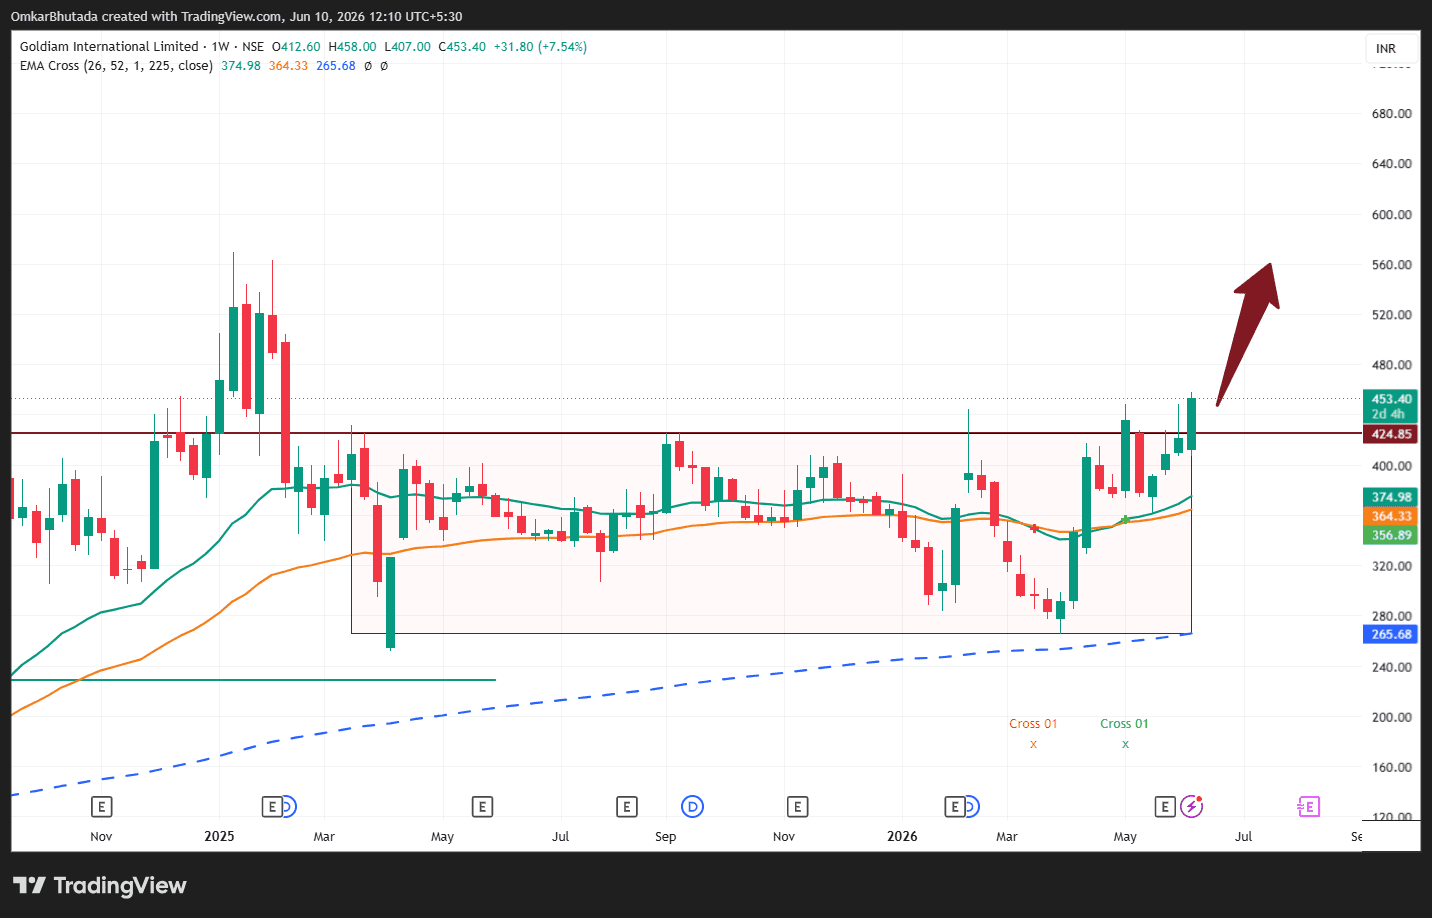Click the green 356.89 price label
Viewport: 1432px width, 918px height.
tap(1391, 535)
